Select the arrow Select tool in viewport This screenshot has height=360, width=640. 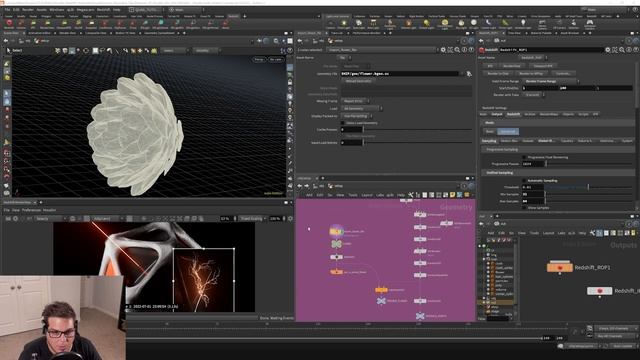click(9, 51)
